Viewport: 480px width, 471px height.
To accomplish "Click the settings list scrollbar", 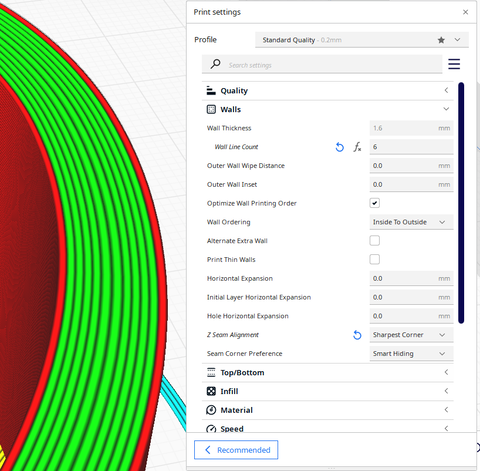I will coord(461,203).
